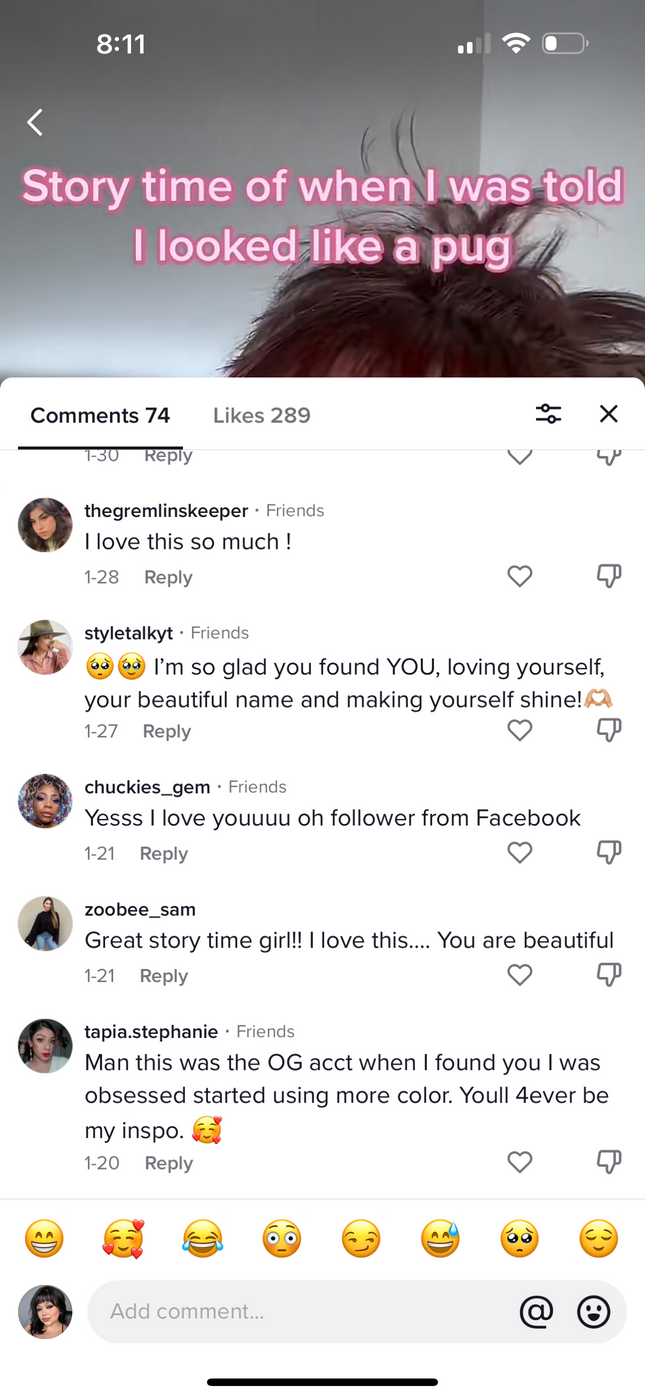Viewport: 645px width, 1398px height.
Task: Dislike tapia.stephanie's comment
Action: (608, 1162)
